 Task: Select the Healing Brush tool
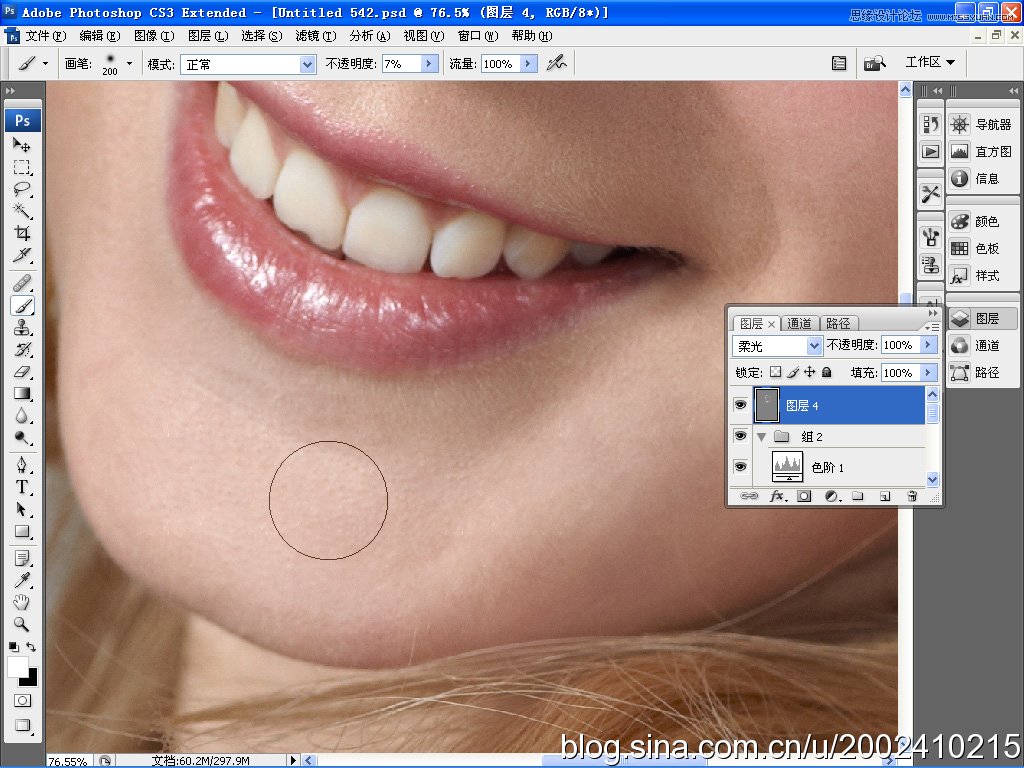pyautogui.click(x=22, y=283)
